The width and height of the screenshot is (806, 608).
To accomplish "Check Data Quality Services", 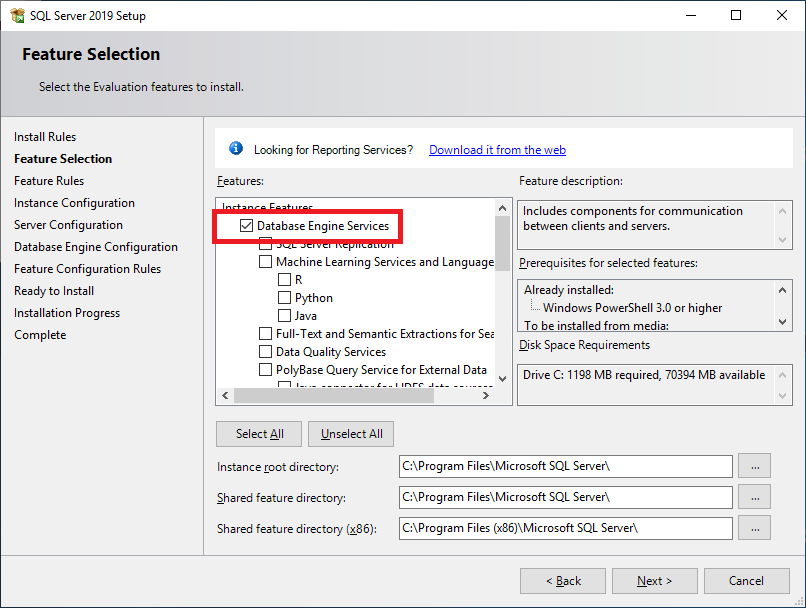I will pos(266,352).
